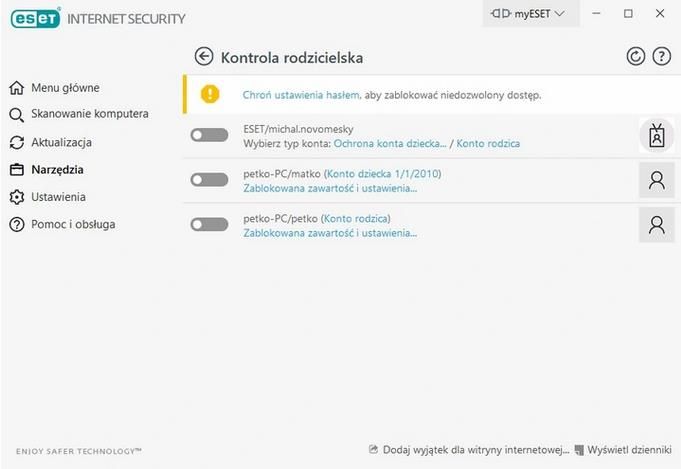Enable the toggle for ESET/michal.novomesky account
Viewport: 681px width, 469px height.
[x=209, y=135]
